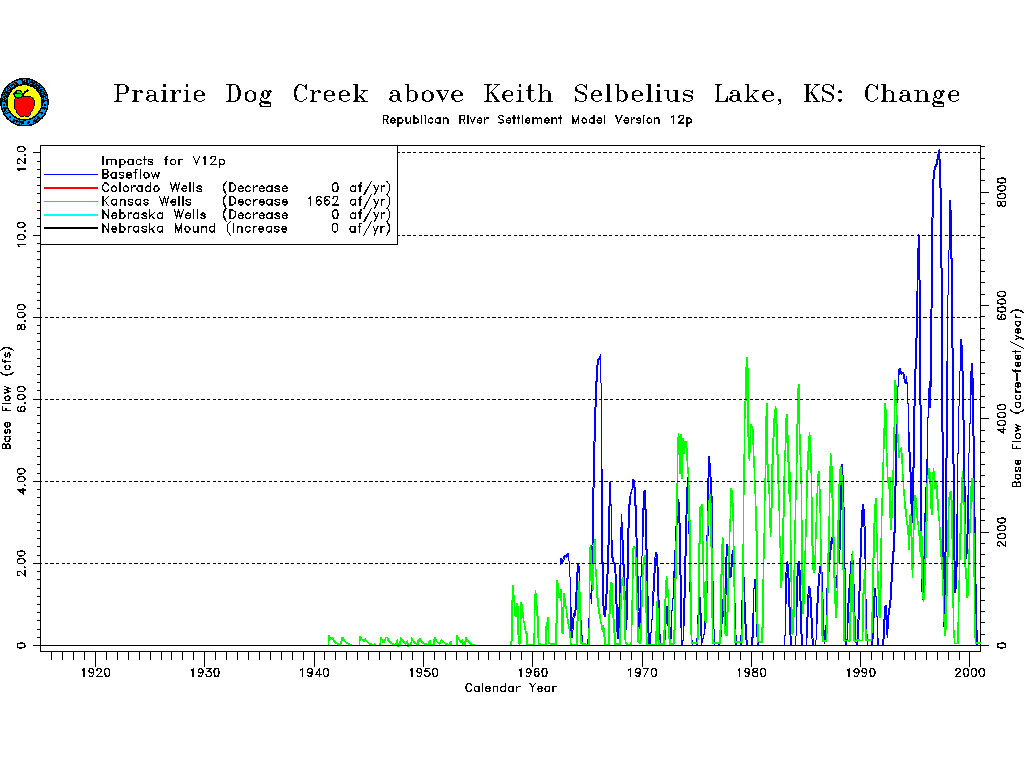Click the 2000 right axis acre-feet label
This screenshot has width=1024, height=768.
(1001, 532)
